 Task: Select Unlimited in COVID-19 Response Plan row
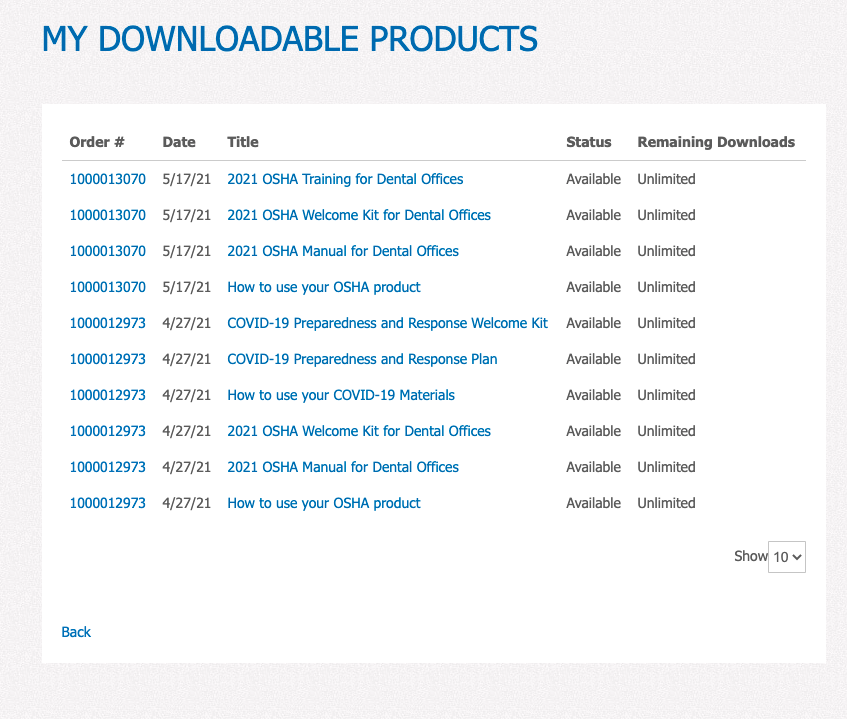(666, 359)
